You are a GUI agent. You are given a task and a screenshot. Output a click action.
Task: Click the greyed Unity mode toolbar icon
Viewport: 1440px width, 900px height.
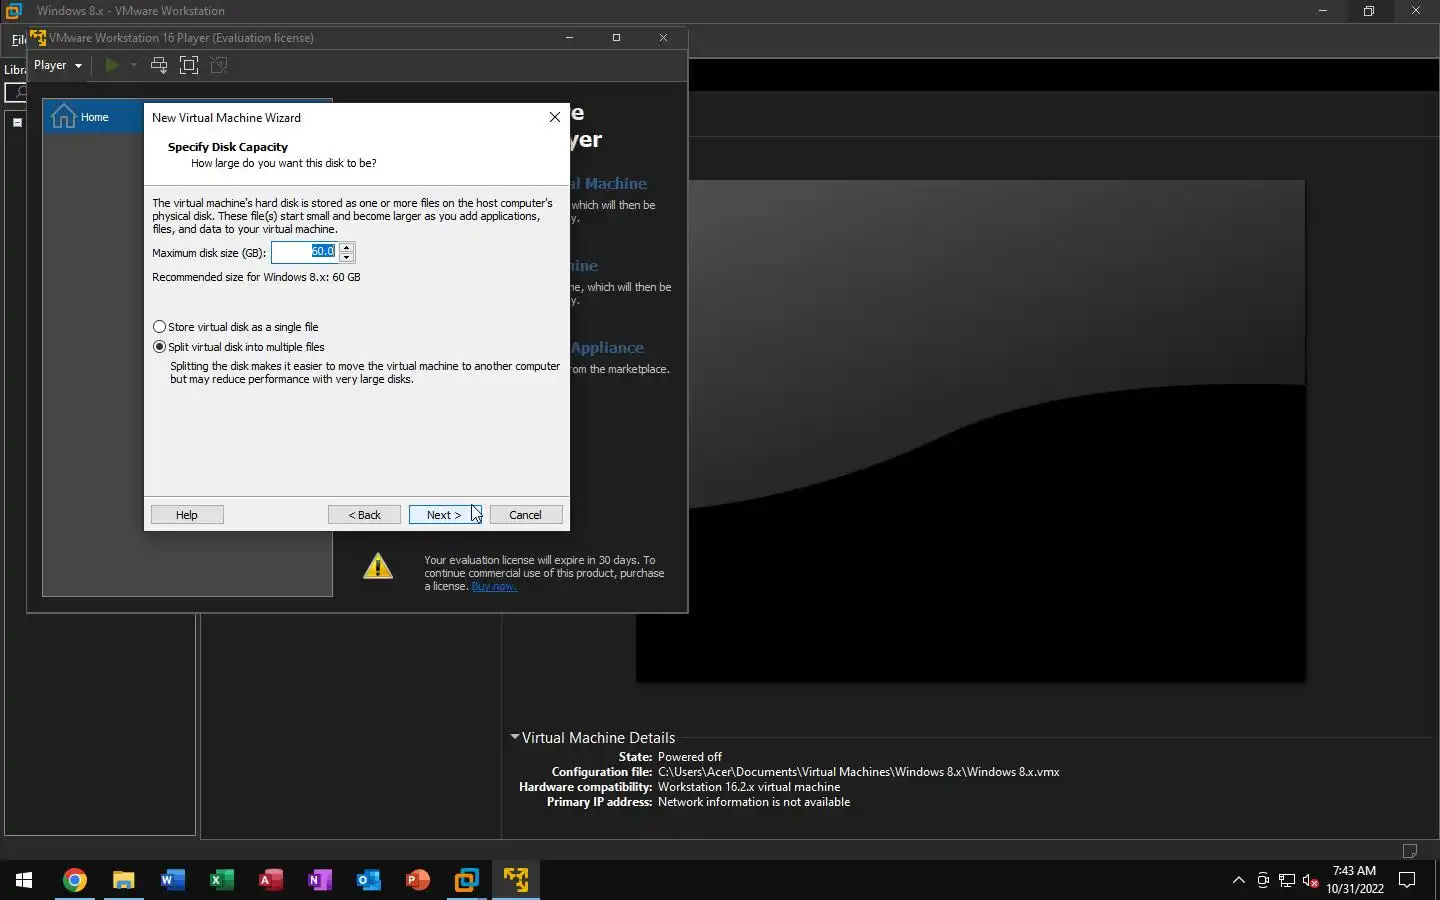(x=219, y=65)
